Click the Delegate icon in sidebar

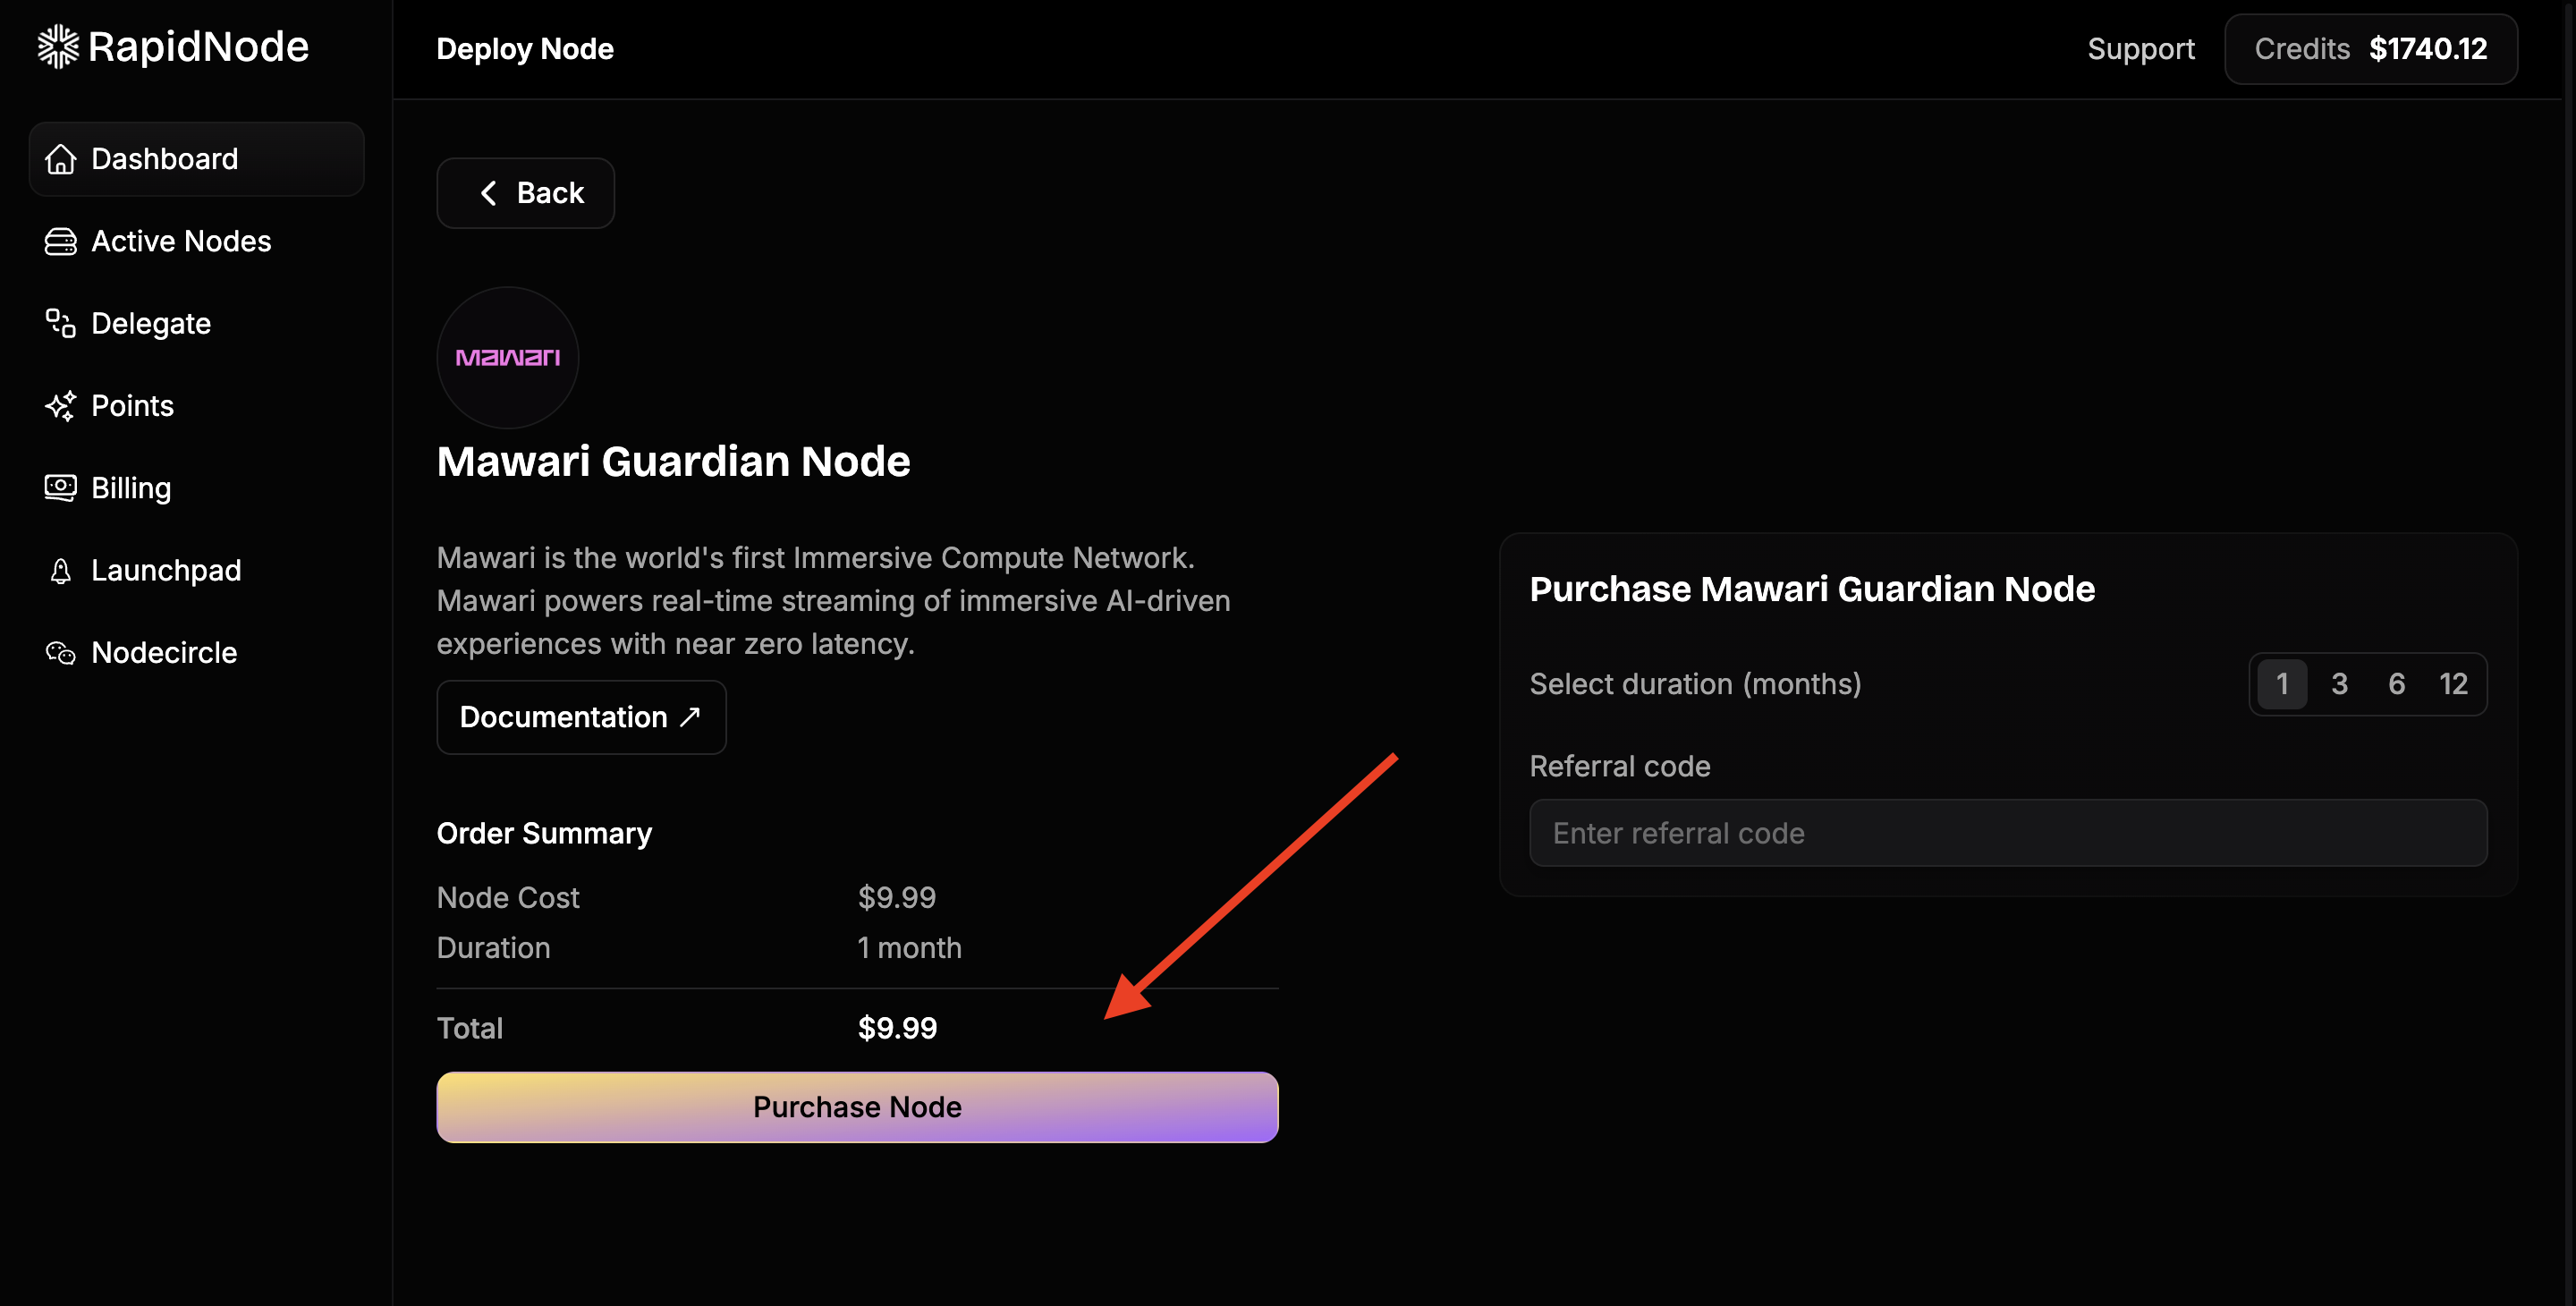pyautogui.click(x=60, y=323)
